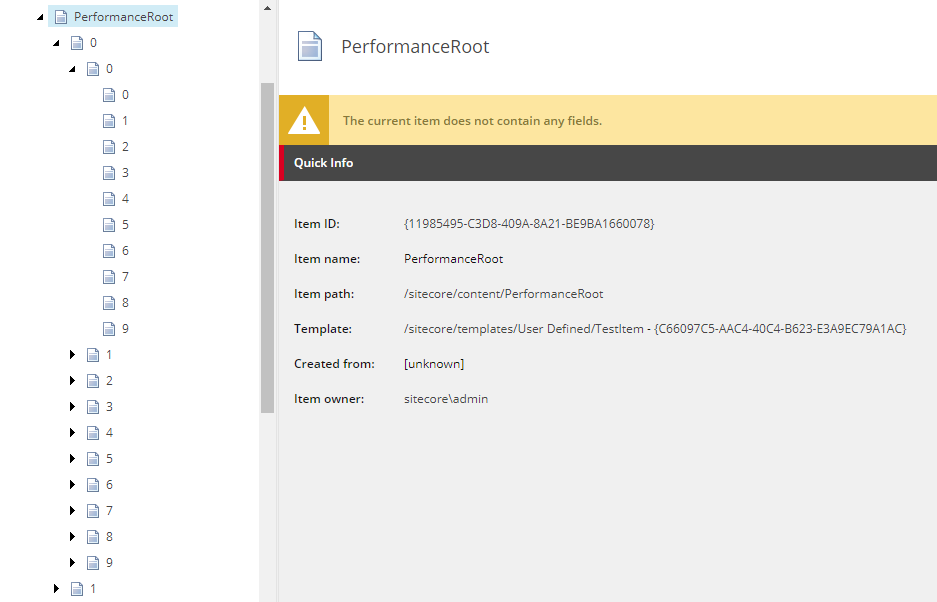
Task: Click the icon of leaf item 9 without an arrow
Action: tap(109, 329)
